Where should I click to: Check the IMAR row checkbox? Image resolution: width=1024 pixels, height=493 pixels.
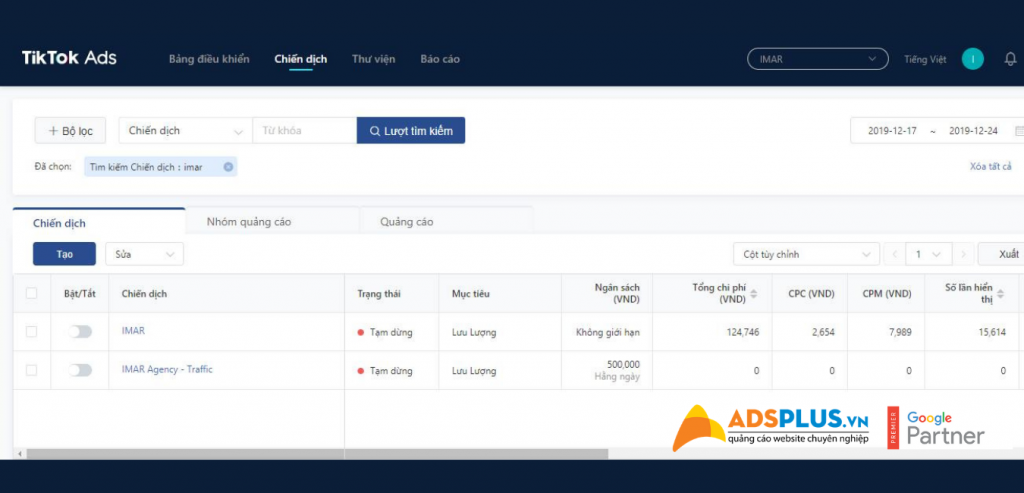(x=31, y=332)
